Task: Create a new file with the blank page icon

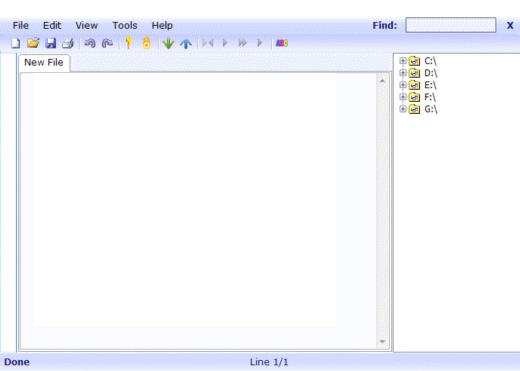Action: [x=15, y=43]
